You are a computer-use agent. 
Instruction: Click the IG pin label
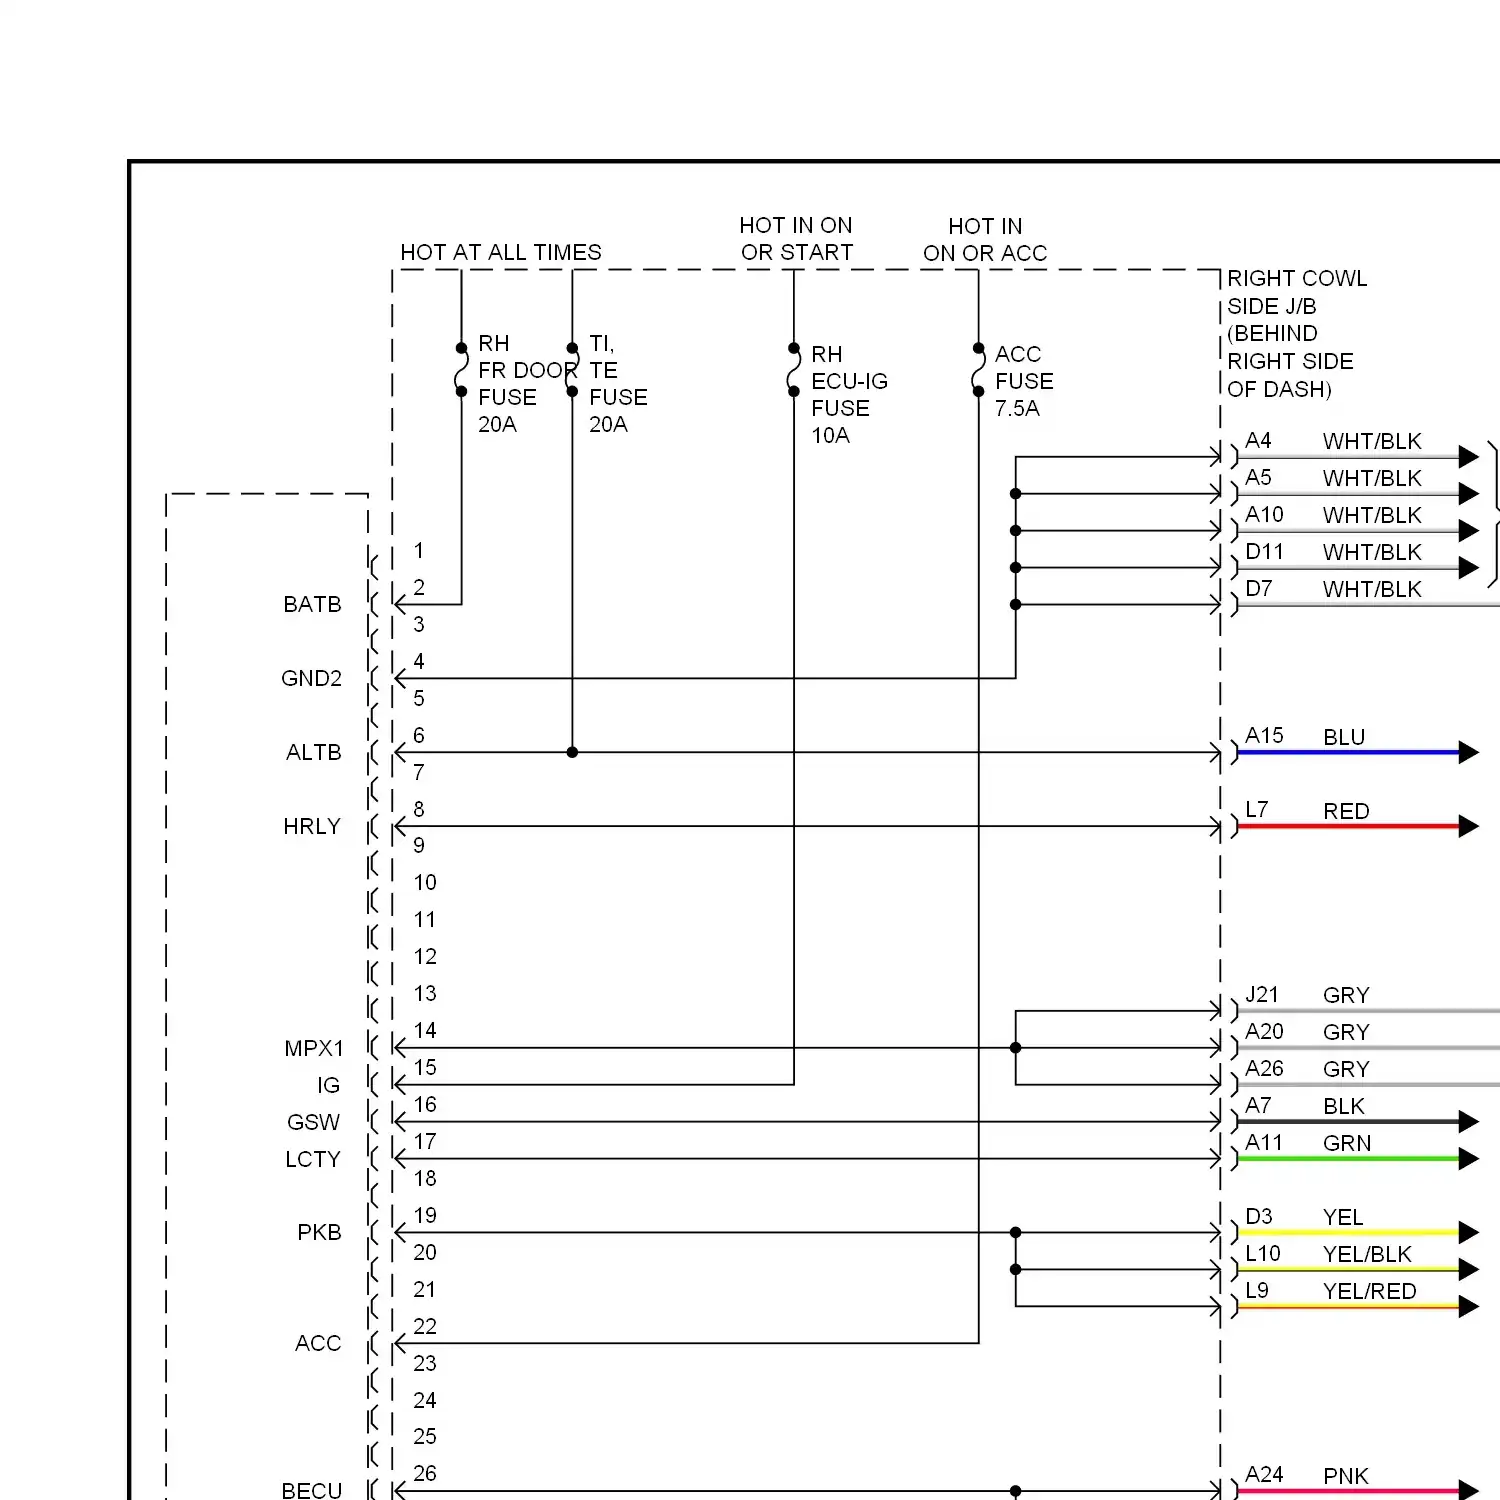click(328, 1085)
